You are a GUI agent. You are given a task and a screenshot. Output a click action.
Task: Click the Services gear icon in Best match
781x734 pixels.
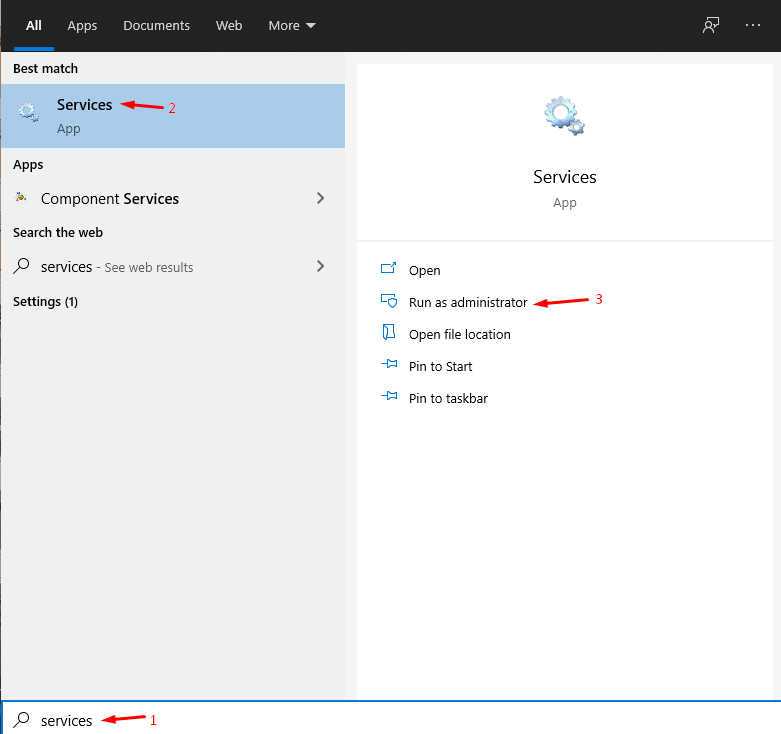pyautogui.click(x=28, y=113)
